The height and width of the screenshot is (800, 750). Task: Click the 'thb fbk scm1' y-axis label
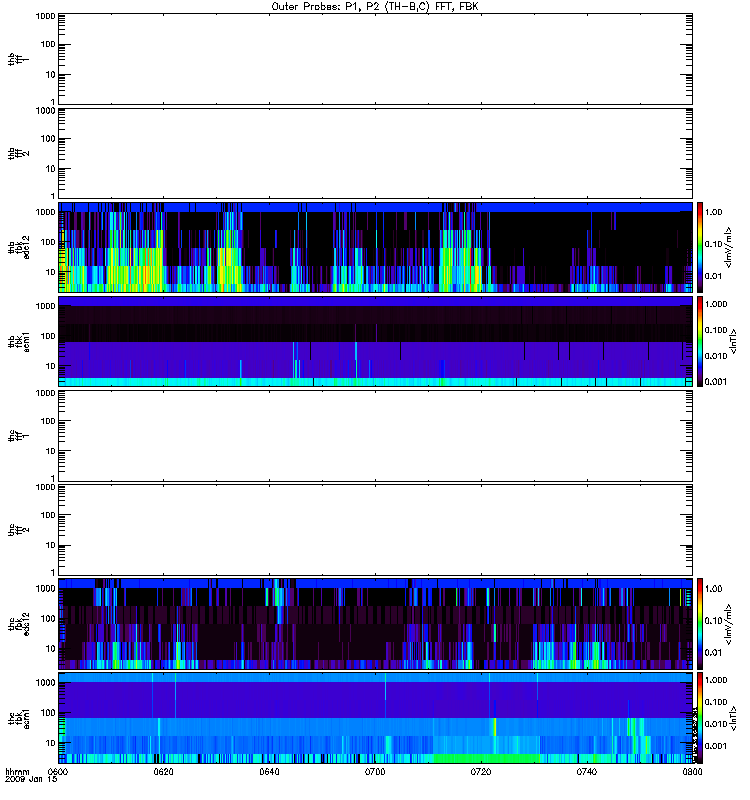[19, 341]
